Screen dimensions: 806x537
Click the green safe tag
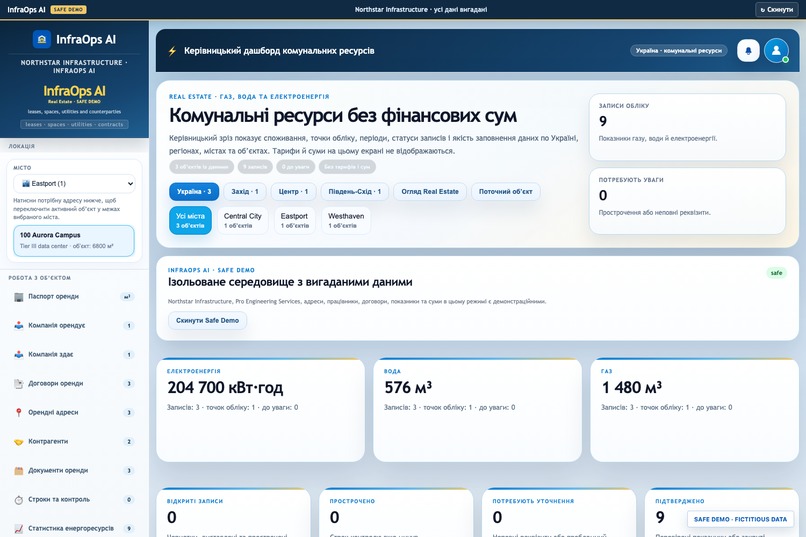[x=776, y=273]
